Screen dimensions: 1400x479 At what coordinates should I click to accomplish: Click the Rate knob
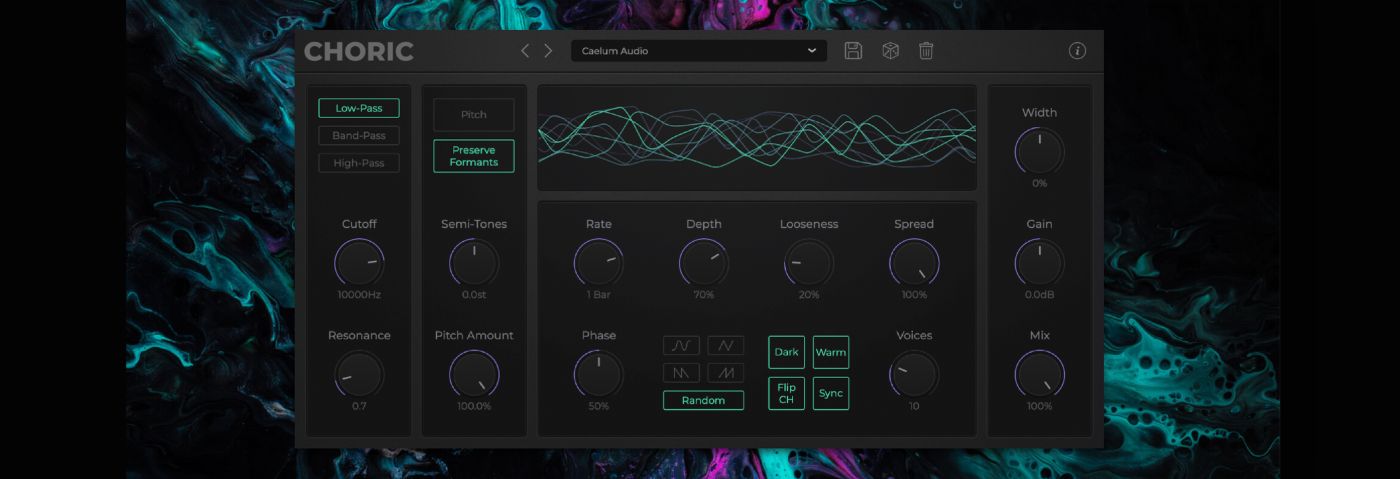[x=598, y=263]
